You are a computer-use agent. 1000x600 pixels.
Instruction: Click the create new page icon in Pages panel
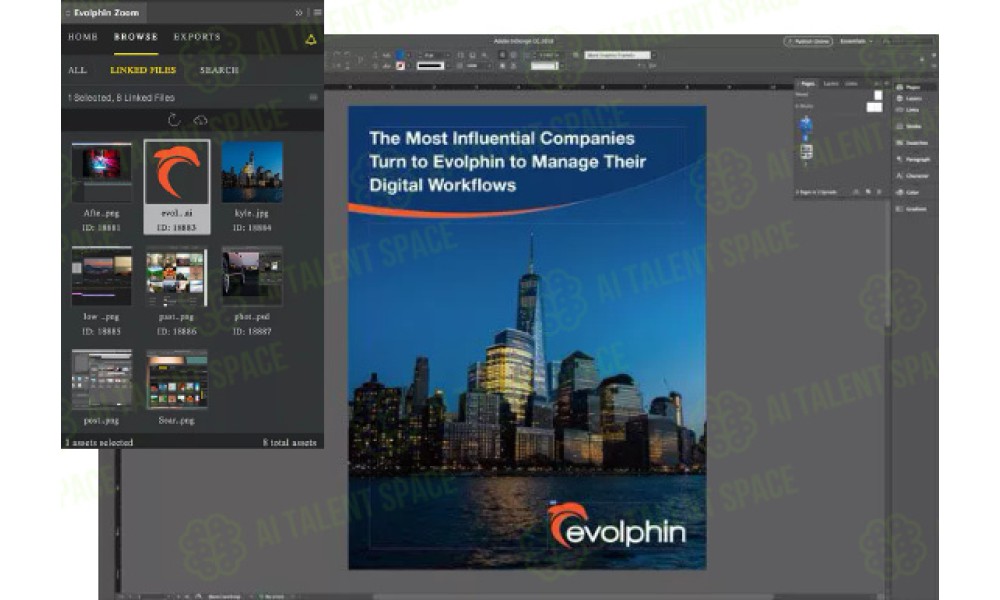pos(869,191)
